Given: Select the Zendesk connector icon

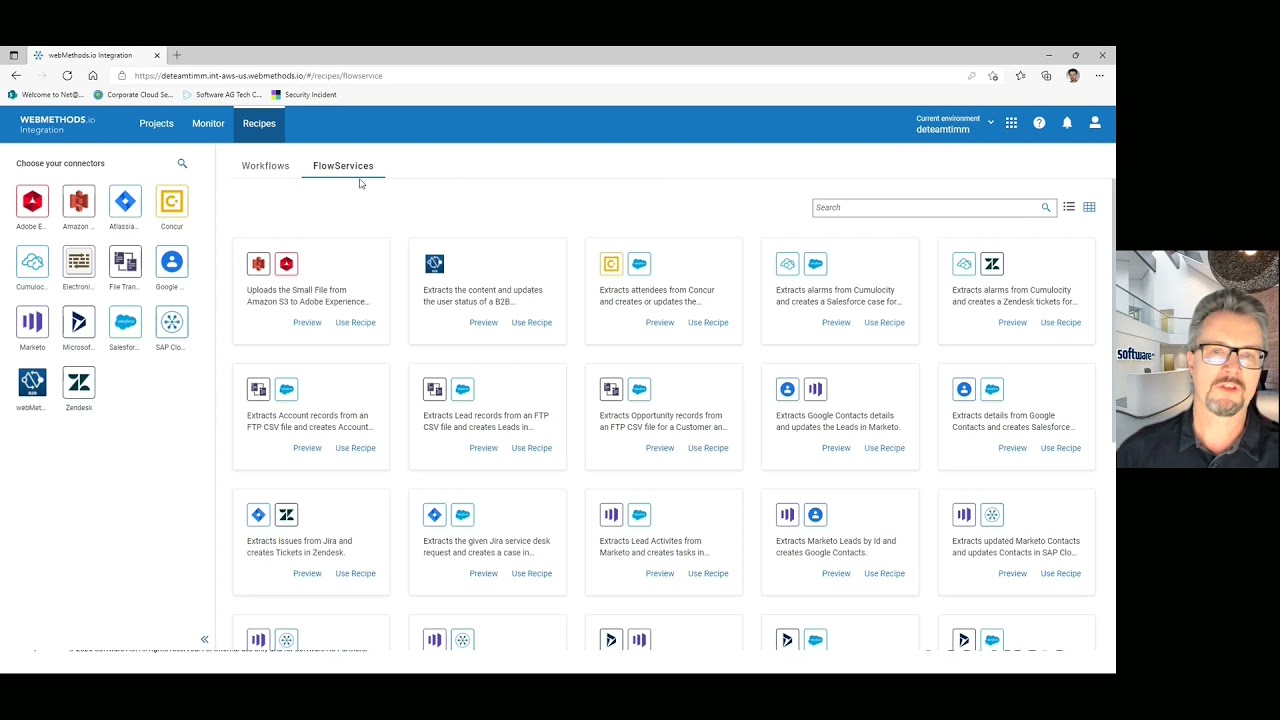Looking at the screenshot, I should pos(78,382).
